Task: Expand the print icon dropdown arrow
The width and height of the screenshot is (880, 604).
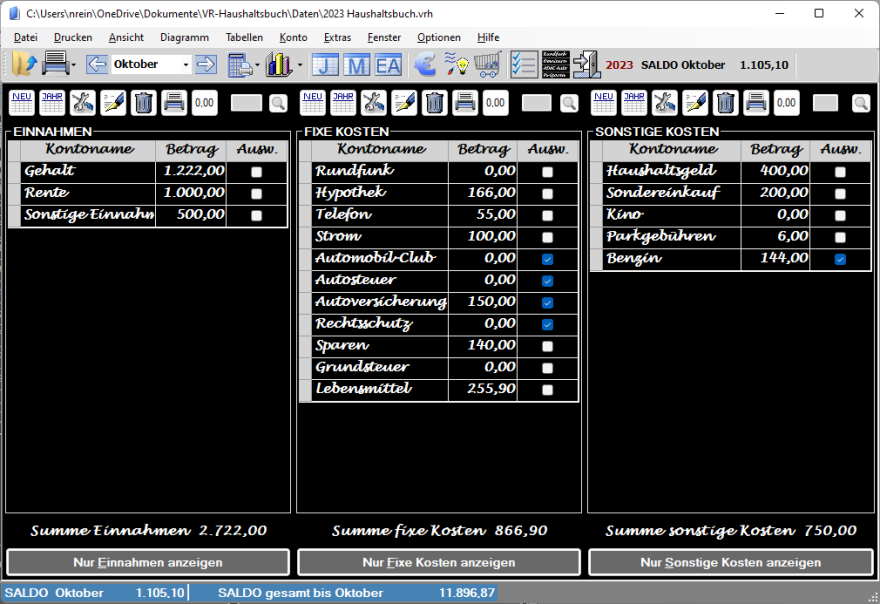Action: (73, 66)
